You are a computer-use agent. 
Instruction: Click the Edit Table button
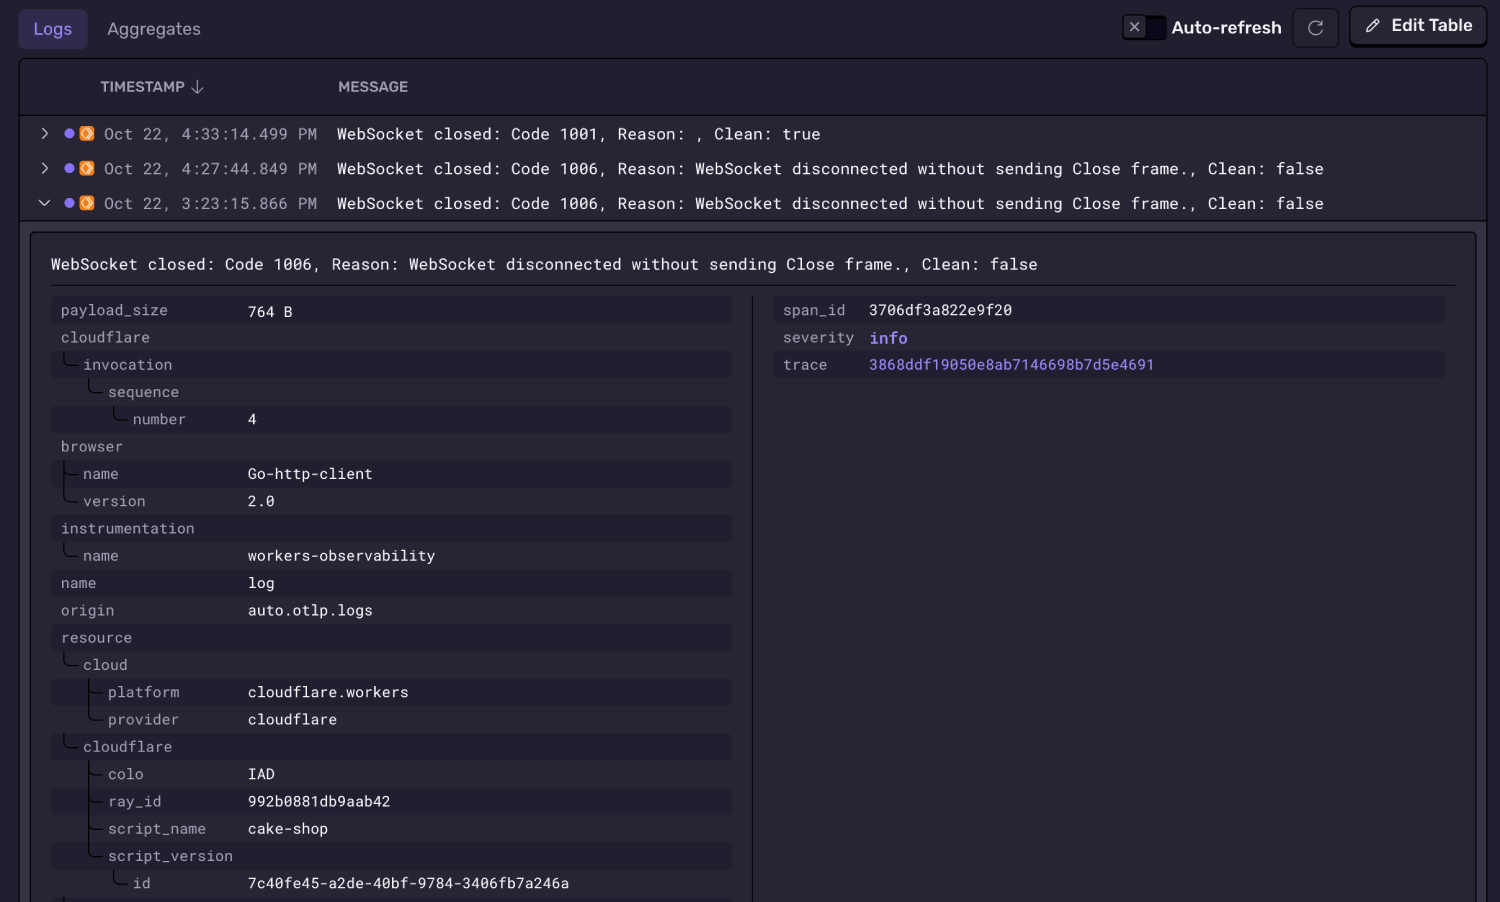coord(1418,25)
